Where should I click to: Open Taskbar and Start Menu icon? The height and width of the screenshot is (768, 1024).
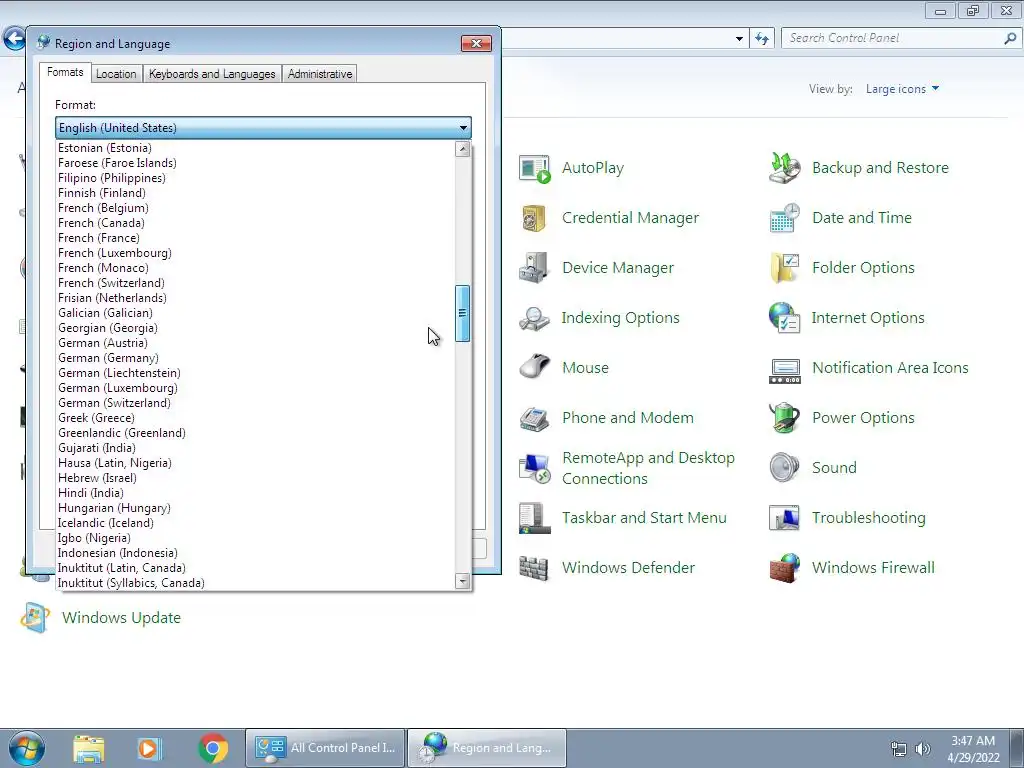534,518
